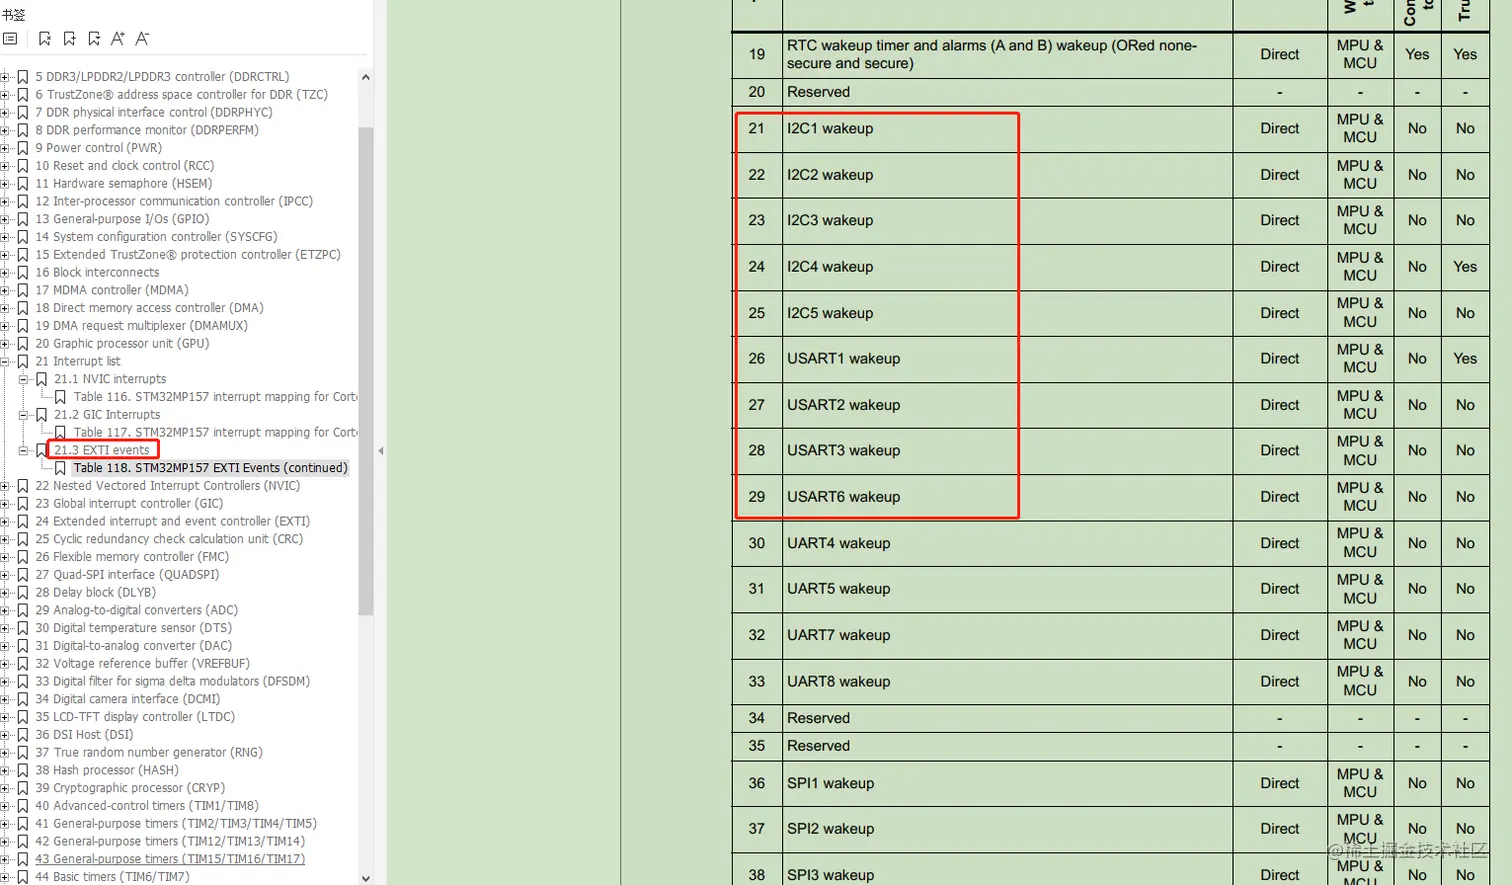Open bookmark 14 System configuration controller (SYSCFG)
The image size is (1512, 885).
click(x=156, y=237)
